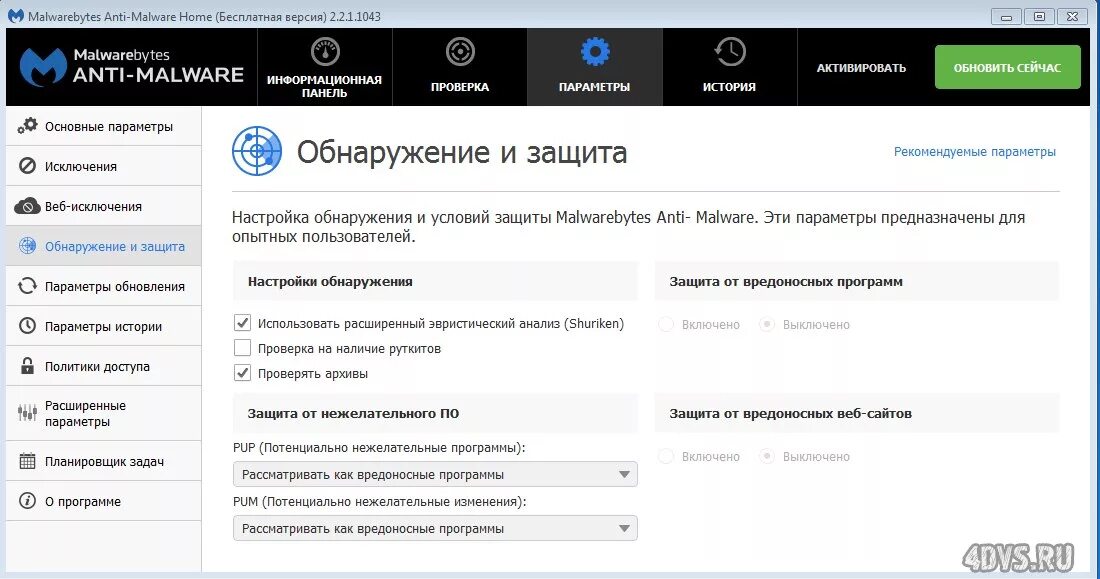Image resolution: width=1100 pixels, height=579 pixels.
Task: Minimize the Malwarebytes window
Action: [x=1007, y=16]
